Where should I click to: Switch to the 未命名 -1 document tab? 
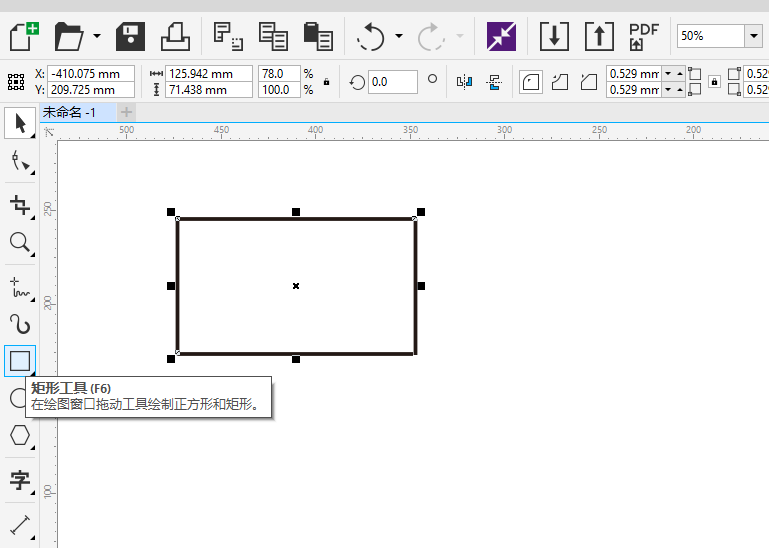pos(70,112)
